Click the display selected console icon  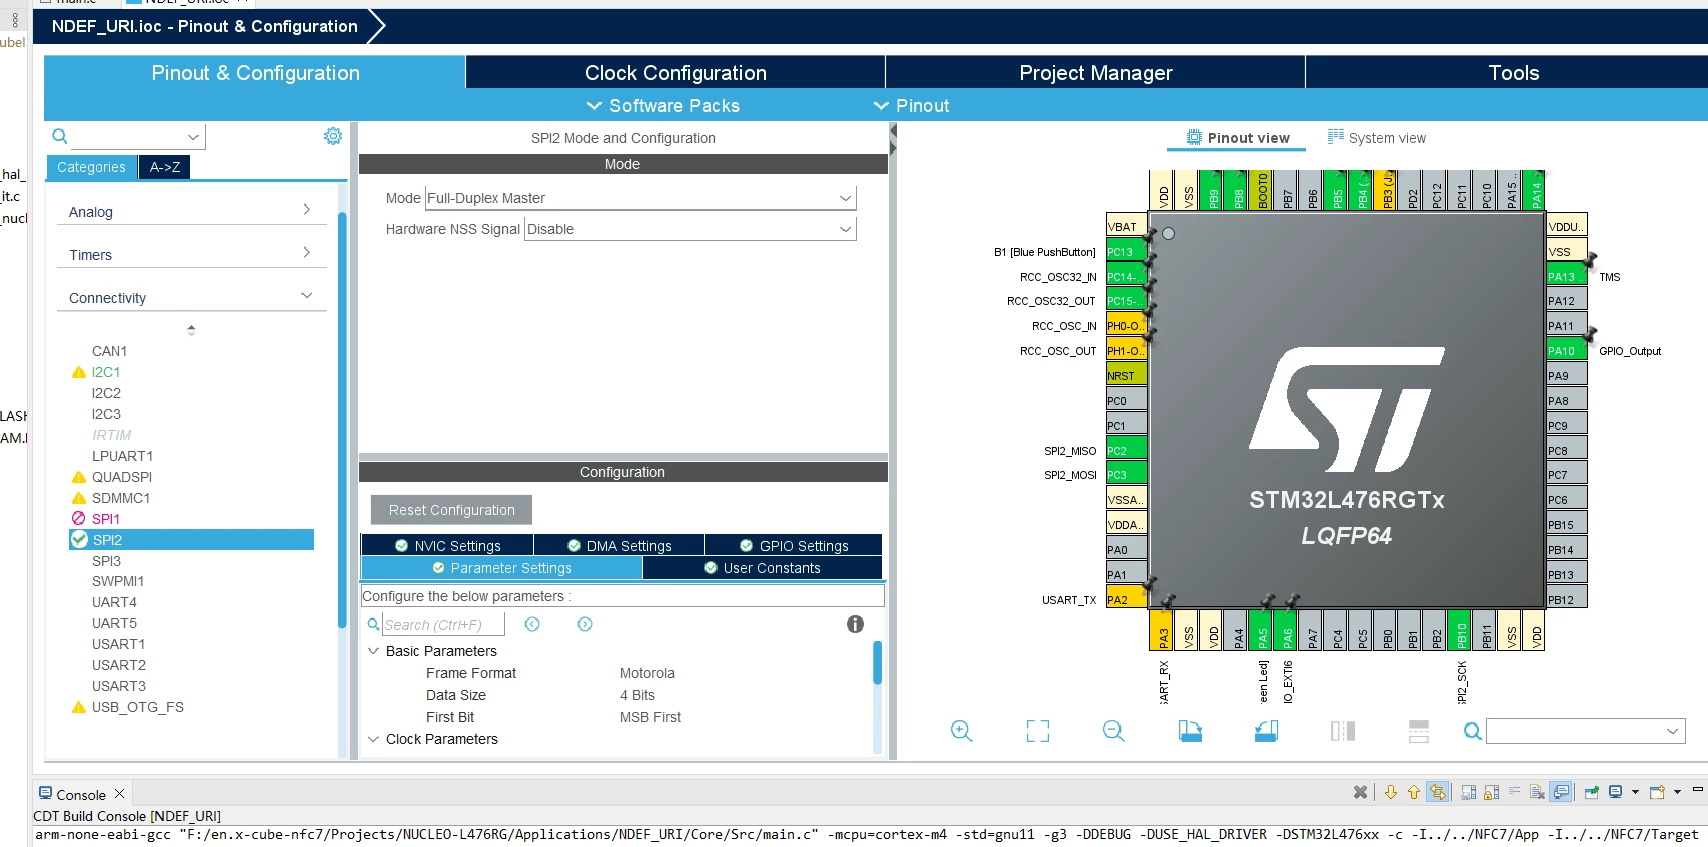point(1615,792)
